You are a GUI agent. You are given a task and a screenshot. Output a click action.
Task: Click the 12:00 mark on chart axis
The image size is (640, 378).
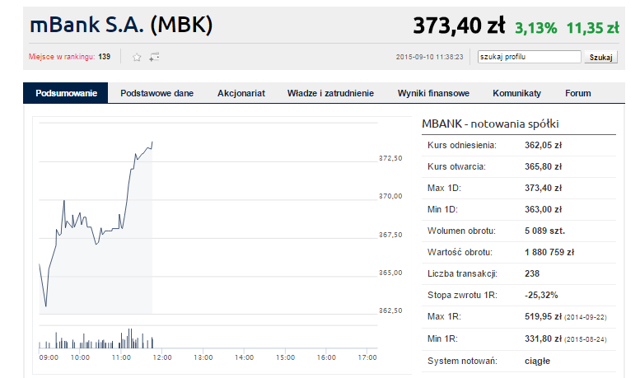point(162,358)
